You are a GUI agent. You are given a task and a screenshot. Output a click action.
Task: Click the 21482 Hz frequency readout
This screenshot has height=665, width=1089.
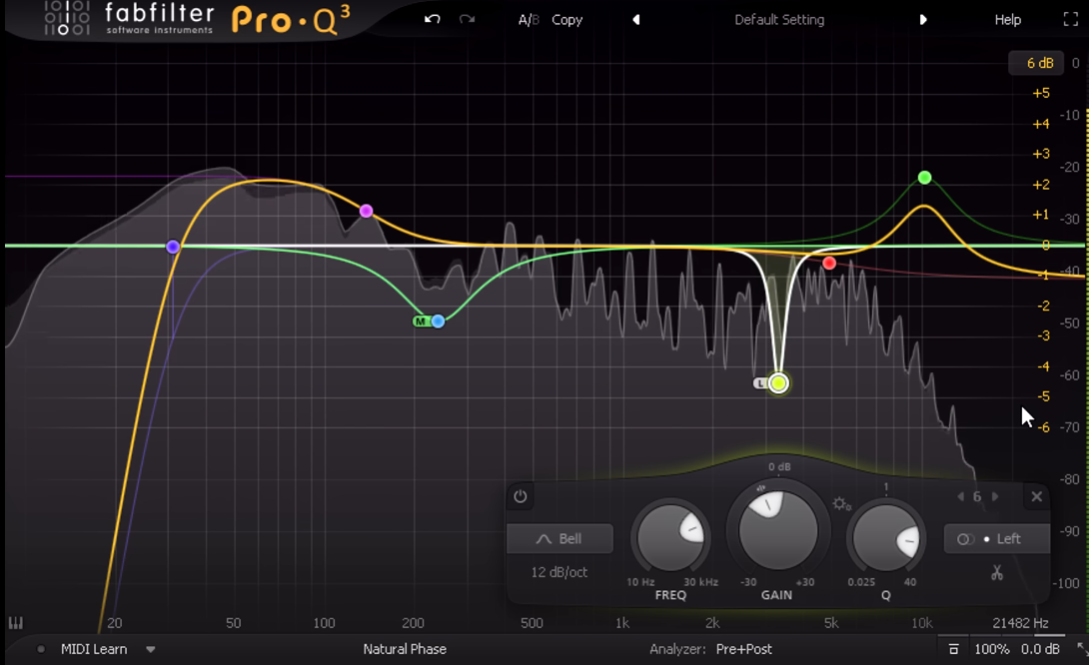tap(1020, 623)
